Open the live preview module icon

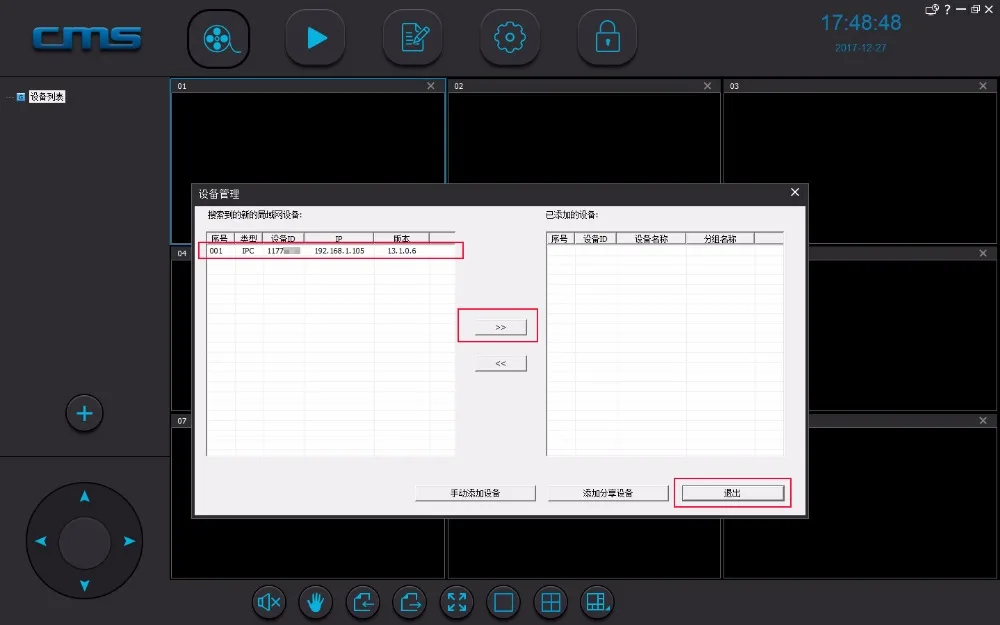click(219, 37)
